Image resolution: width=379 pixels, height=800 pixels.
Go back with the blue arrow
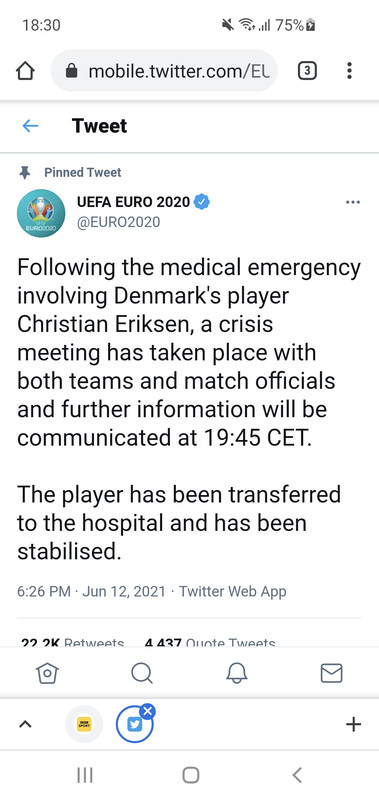coord(31,126)
